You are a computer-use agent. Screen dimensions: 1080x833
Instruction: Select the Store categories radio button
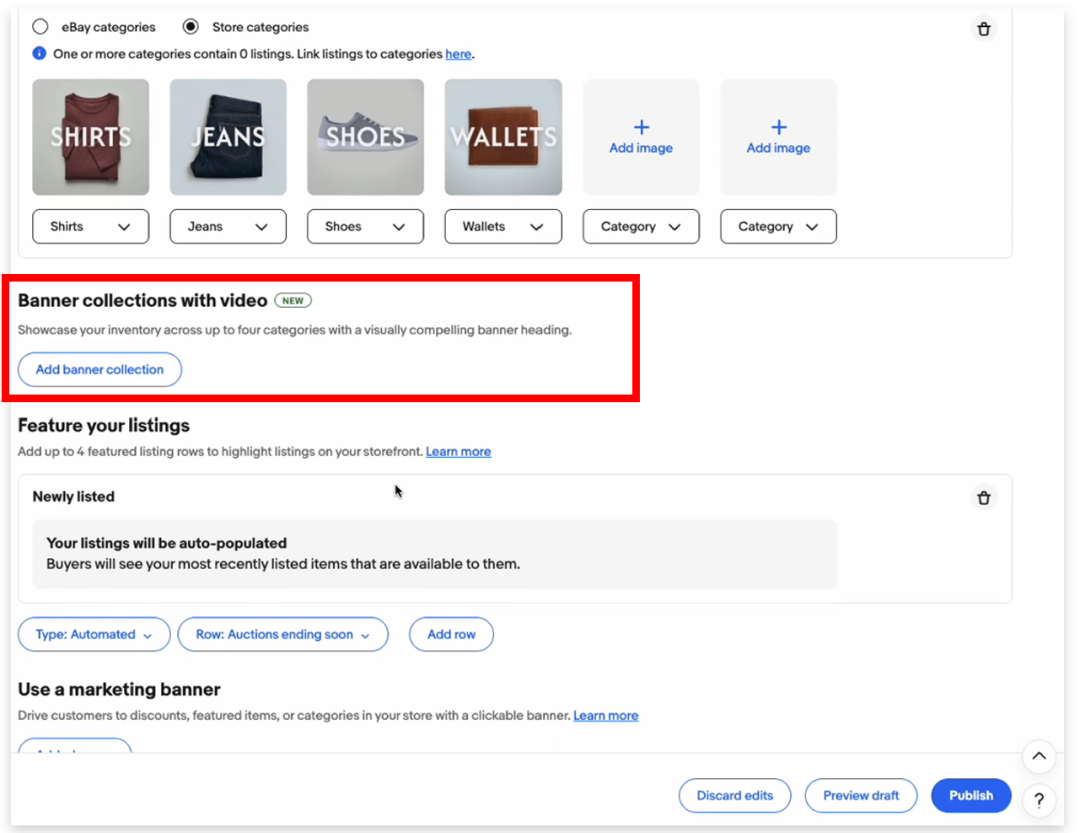[191, 27]
